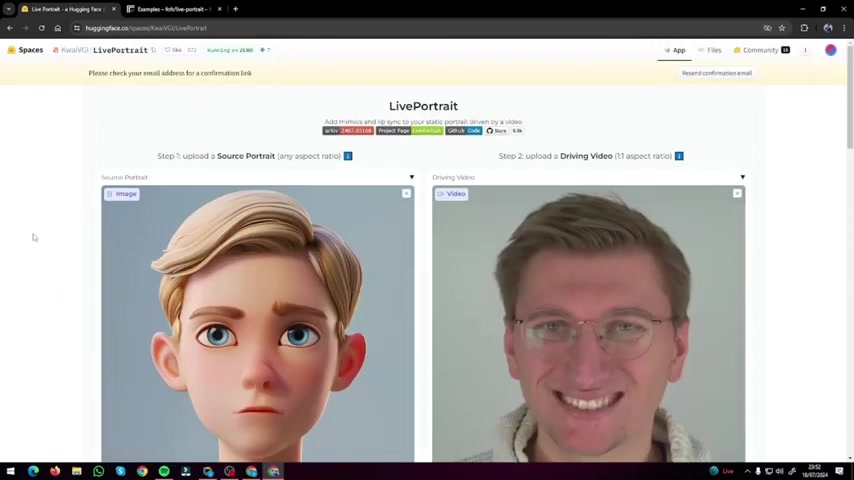
Task: Open the Project Page LivePortrait badge
Action: (409, 131)
